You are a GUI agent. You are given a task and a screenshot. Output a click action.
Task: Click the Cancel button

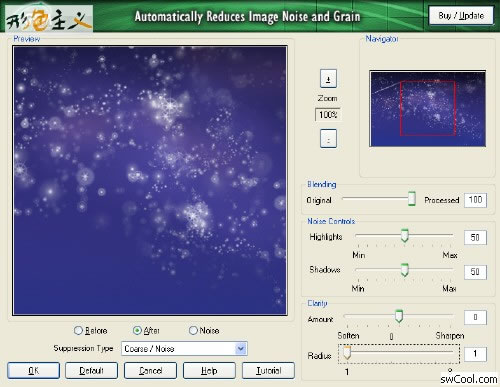pos(150,371)
